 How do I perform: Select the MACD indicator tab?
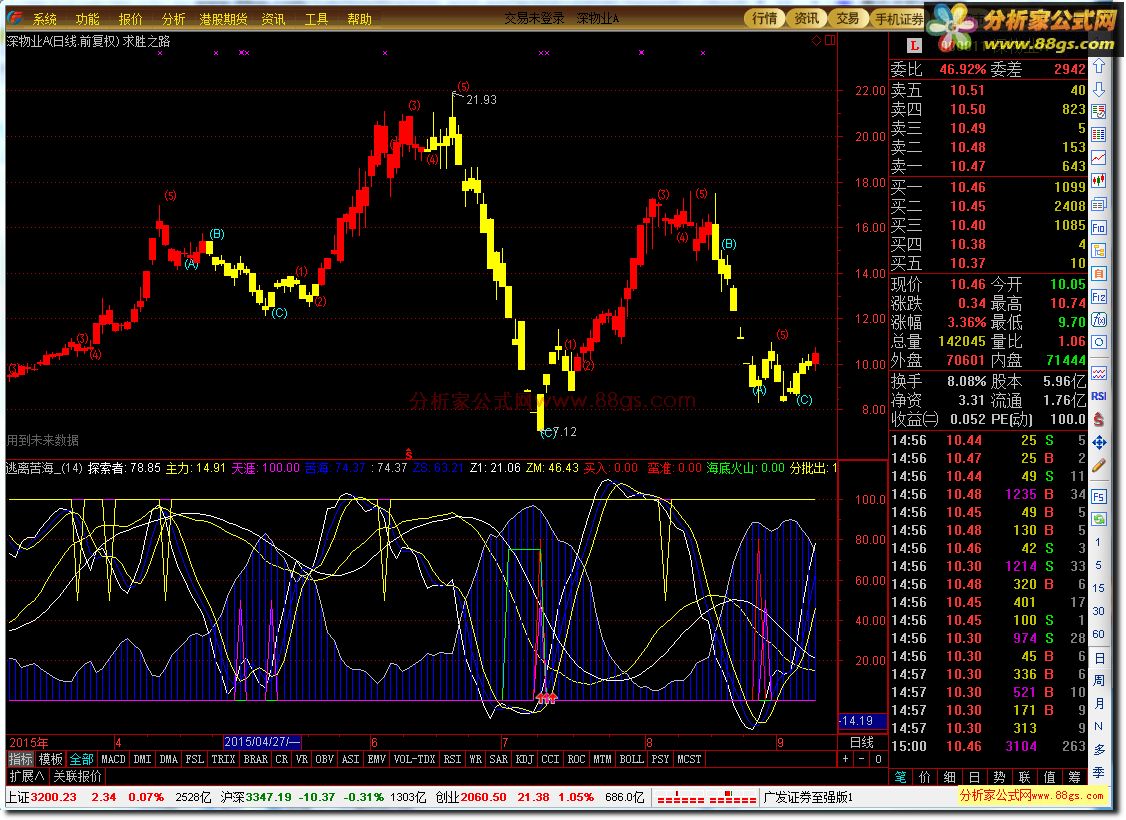(113, 759)
